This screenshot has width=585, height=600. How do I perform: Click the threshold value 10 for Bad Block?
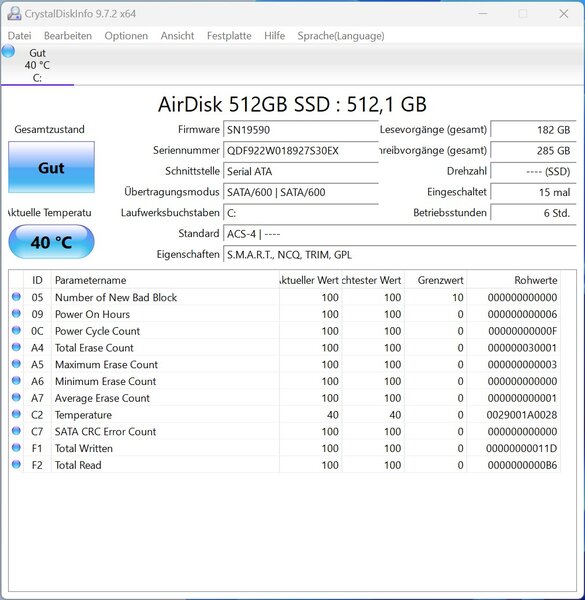458,297
